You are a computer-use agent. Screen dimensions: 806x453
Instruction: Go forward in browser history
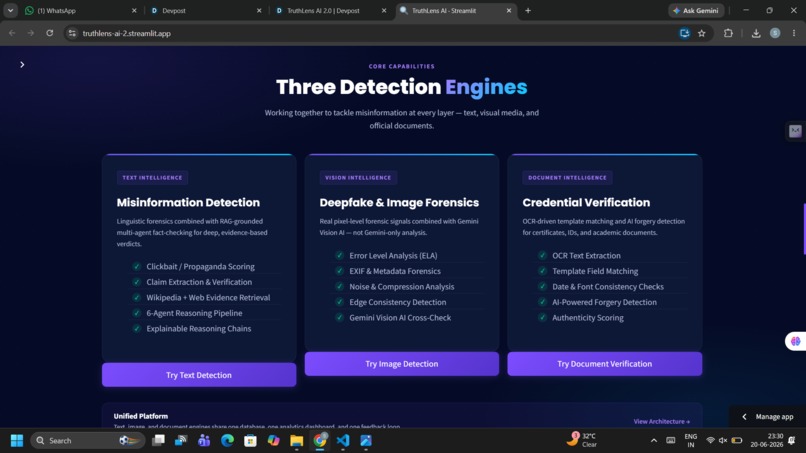[x=31, y=33]
